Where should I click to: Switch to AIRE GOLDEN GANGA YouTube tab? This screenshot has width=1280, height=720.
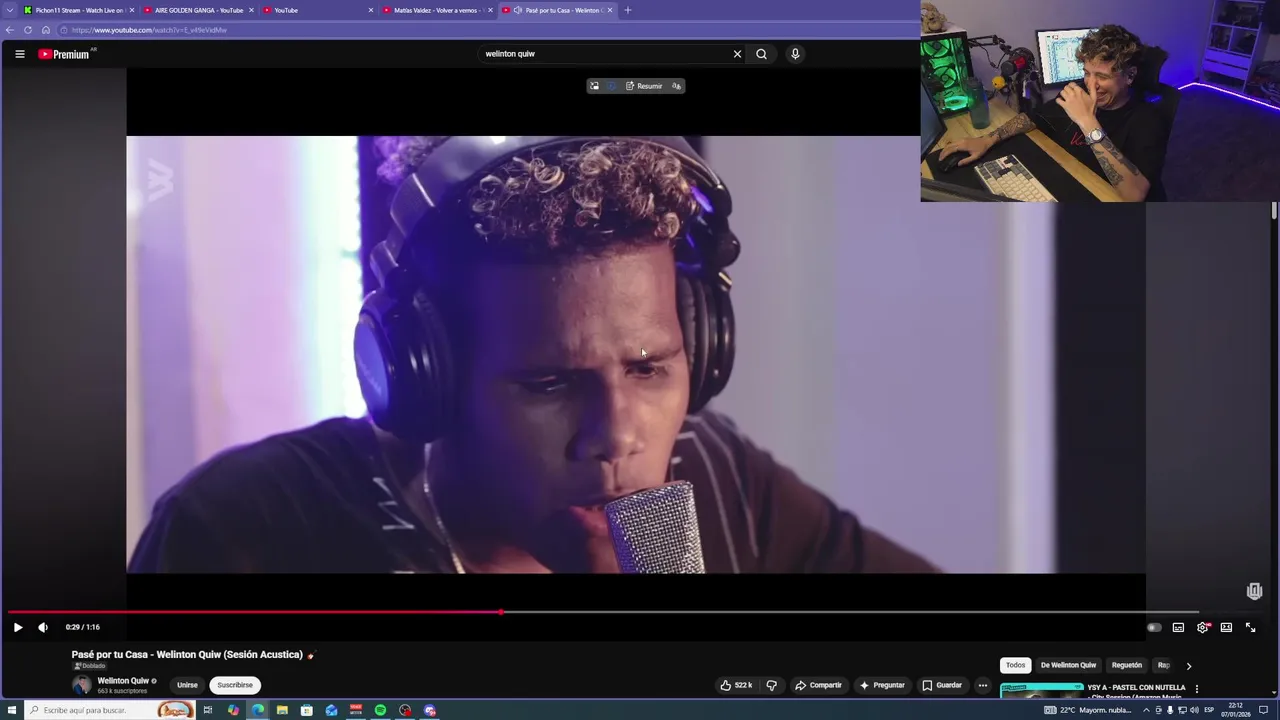point(198,10)
